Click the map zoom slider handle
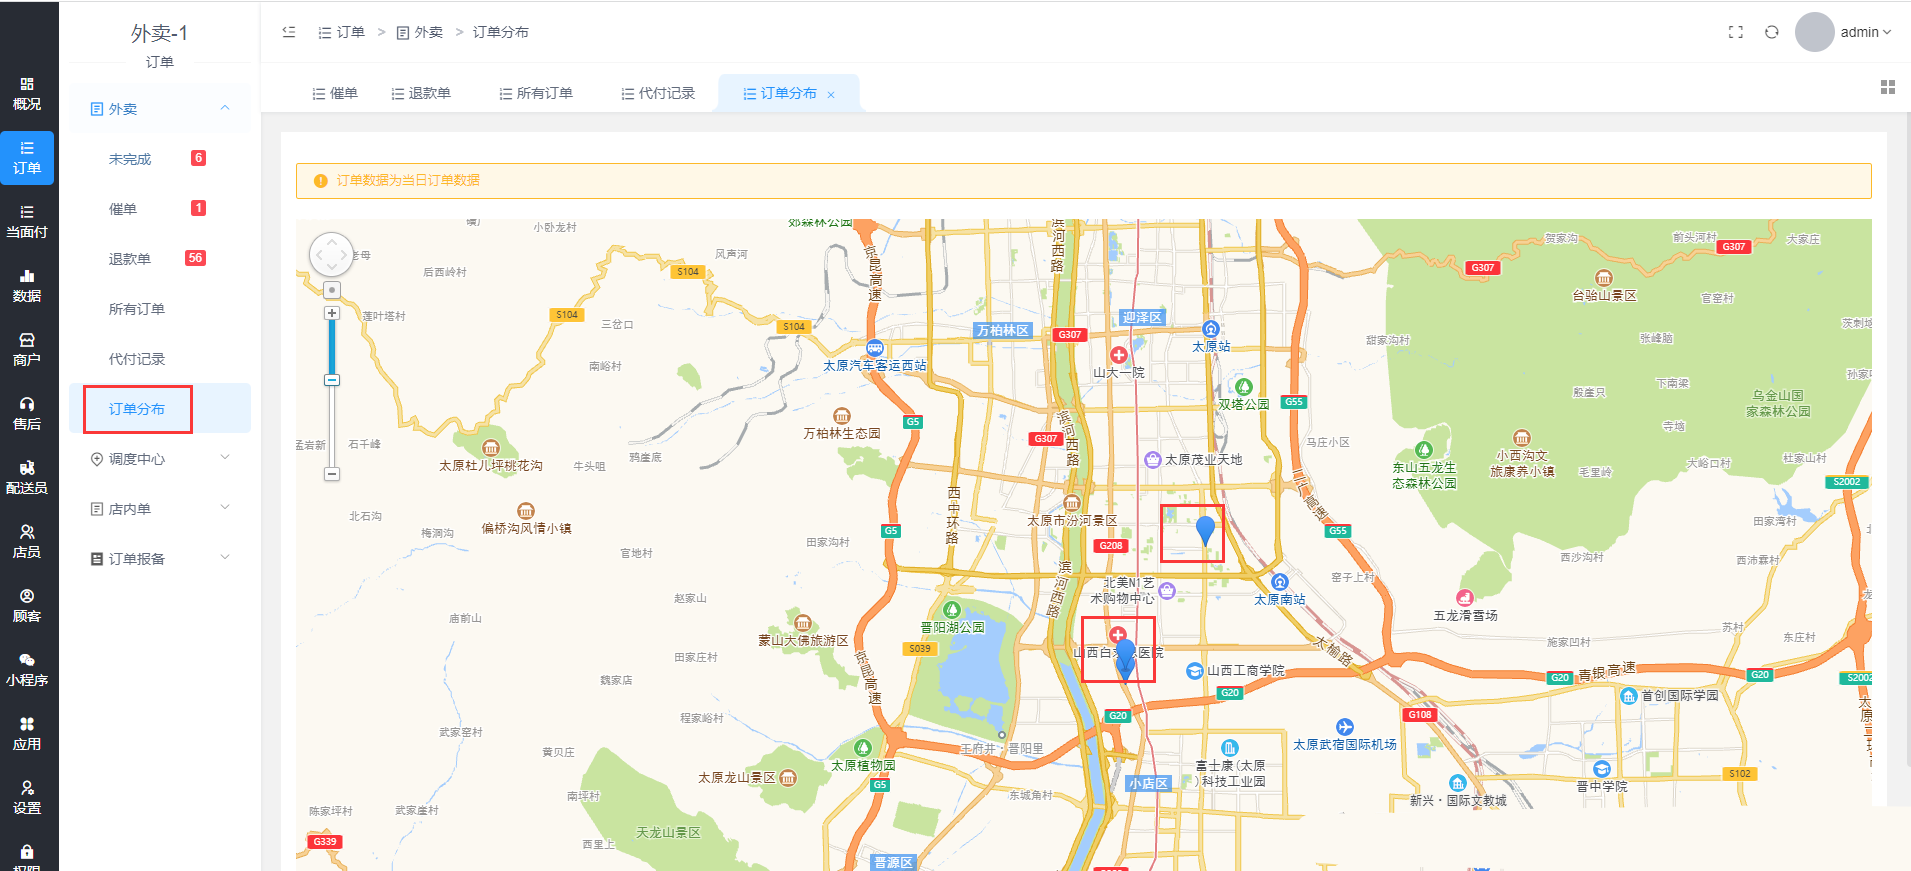1911x871 pixels. [x=332, y=380]
